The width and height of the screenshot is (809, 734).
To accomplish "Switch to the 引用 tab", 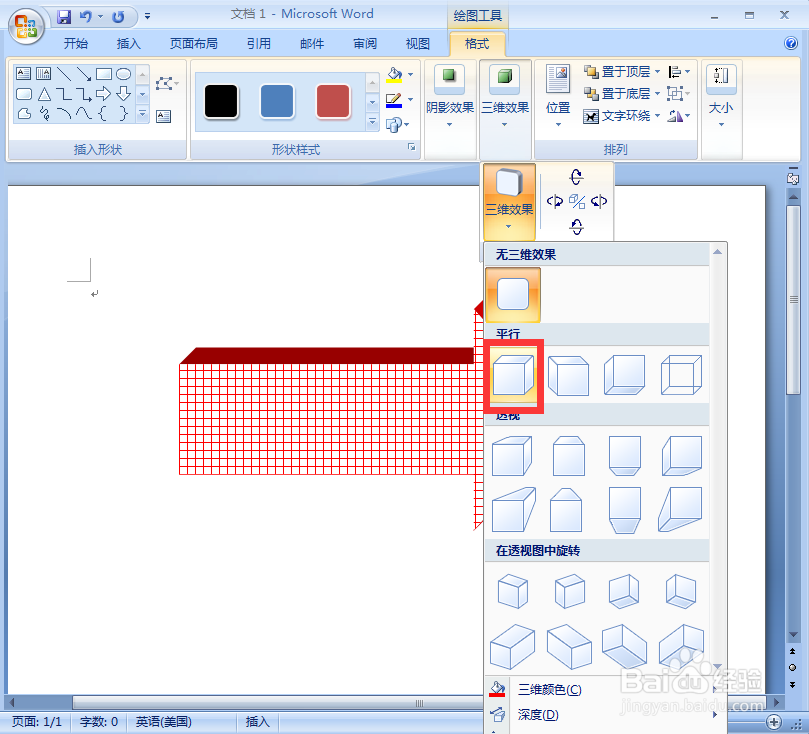I will [x=258, y=43].
